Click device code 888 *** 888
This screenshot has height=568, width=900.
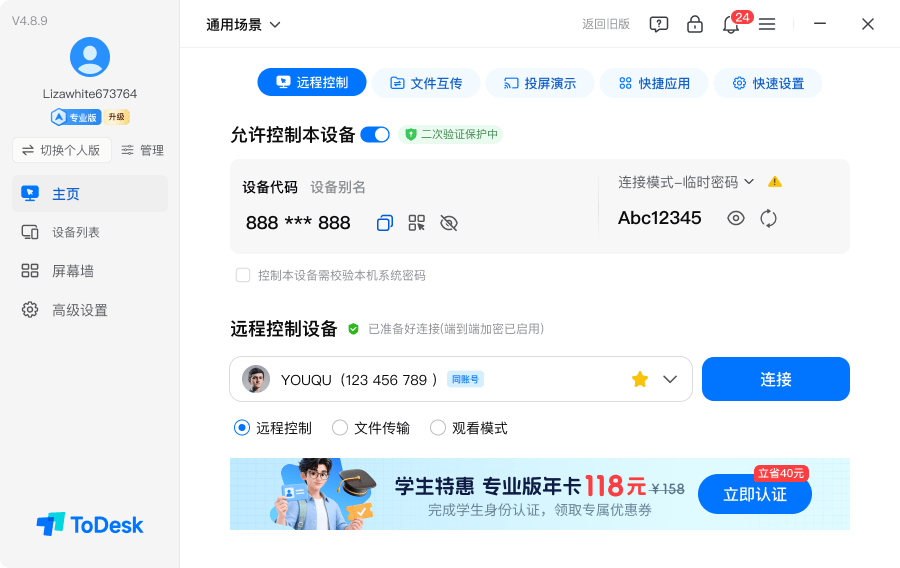pos(298,223)
